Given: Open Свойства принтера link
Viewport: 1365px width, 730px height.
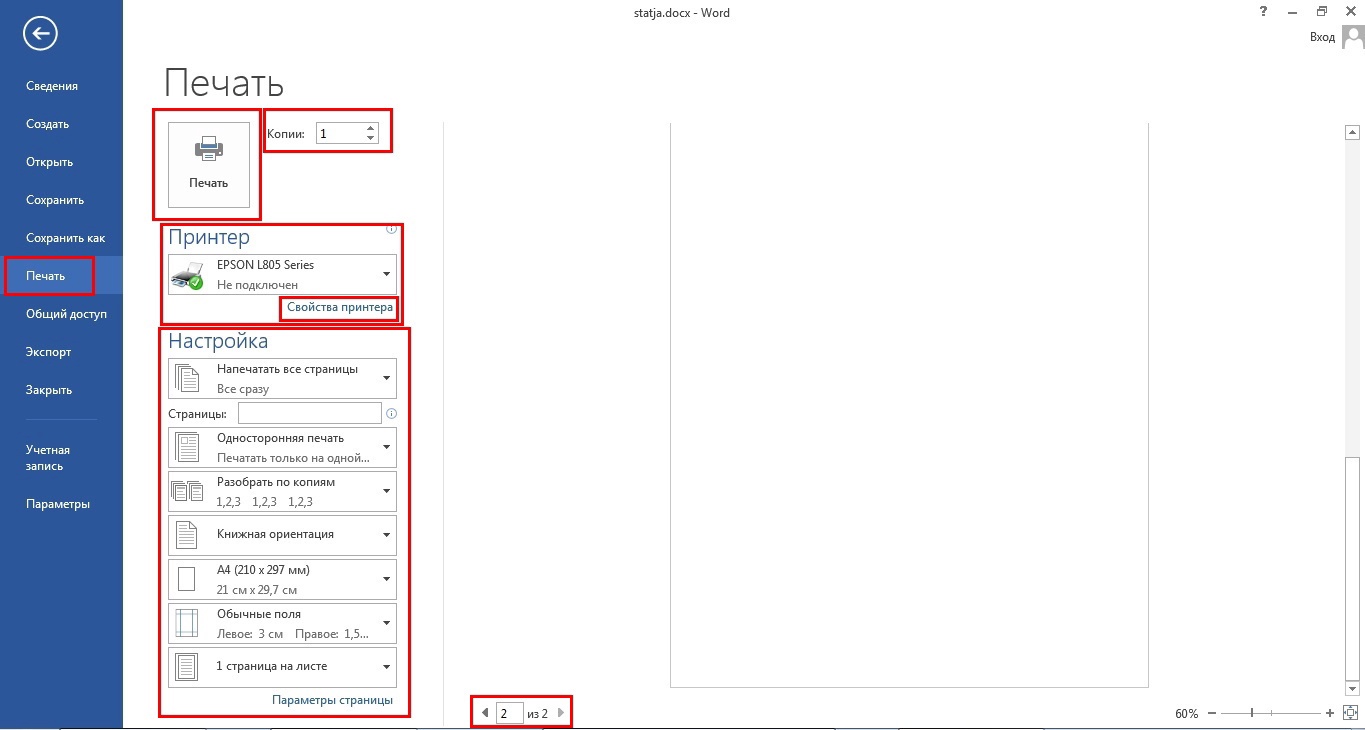Looking at the screenshot, I should 339,308.
